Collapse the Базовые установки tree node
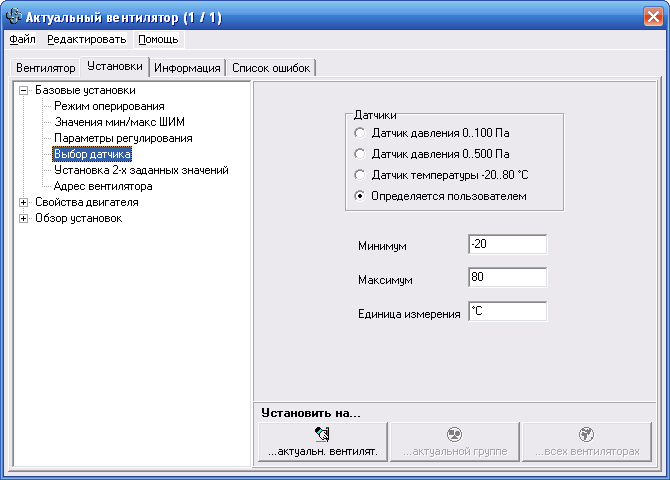 tap(24, 90)
